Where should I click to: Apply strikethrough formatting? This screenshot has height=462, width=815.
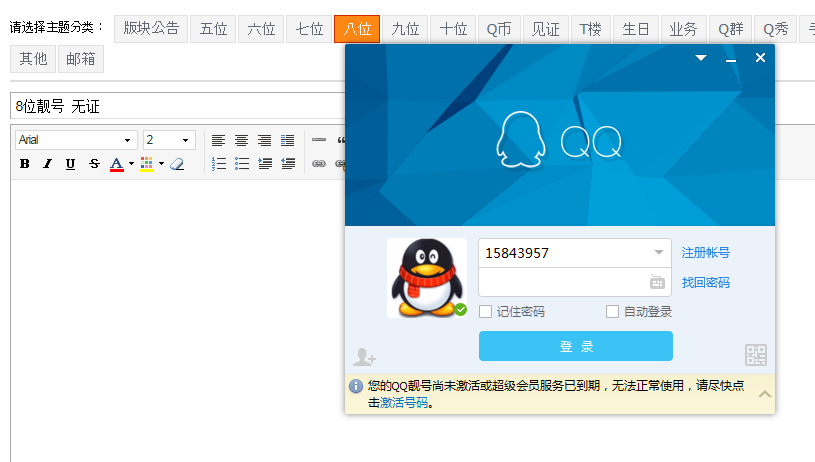[x=94, y=164]
